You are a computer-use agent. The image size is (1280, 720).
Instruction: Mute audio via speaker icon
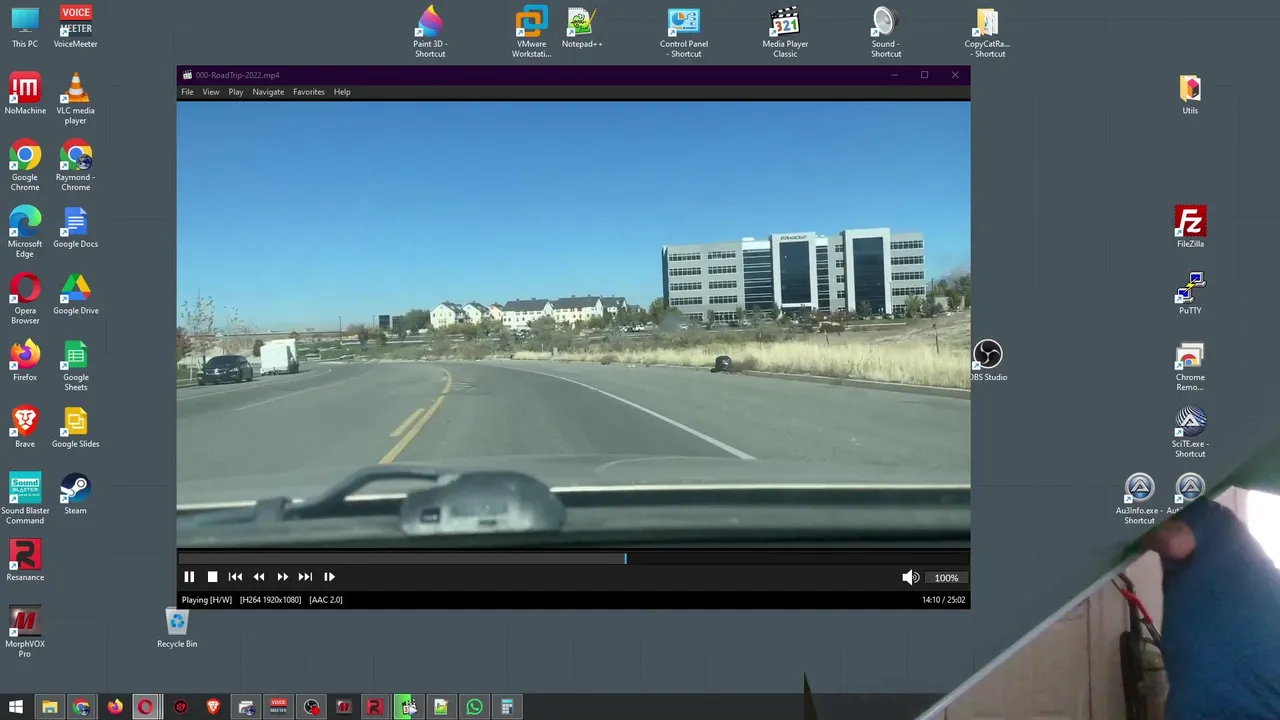click(x=910, y=577)
